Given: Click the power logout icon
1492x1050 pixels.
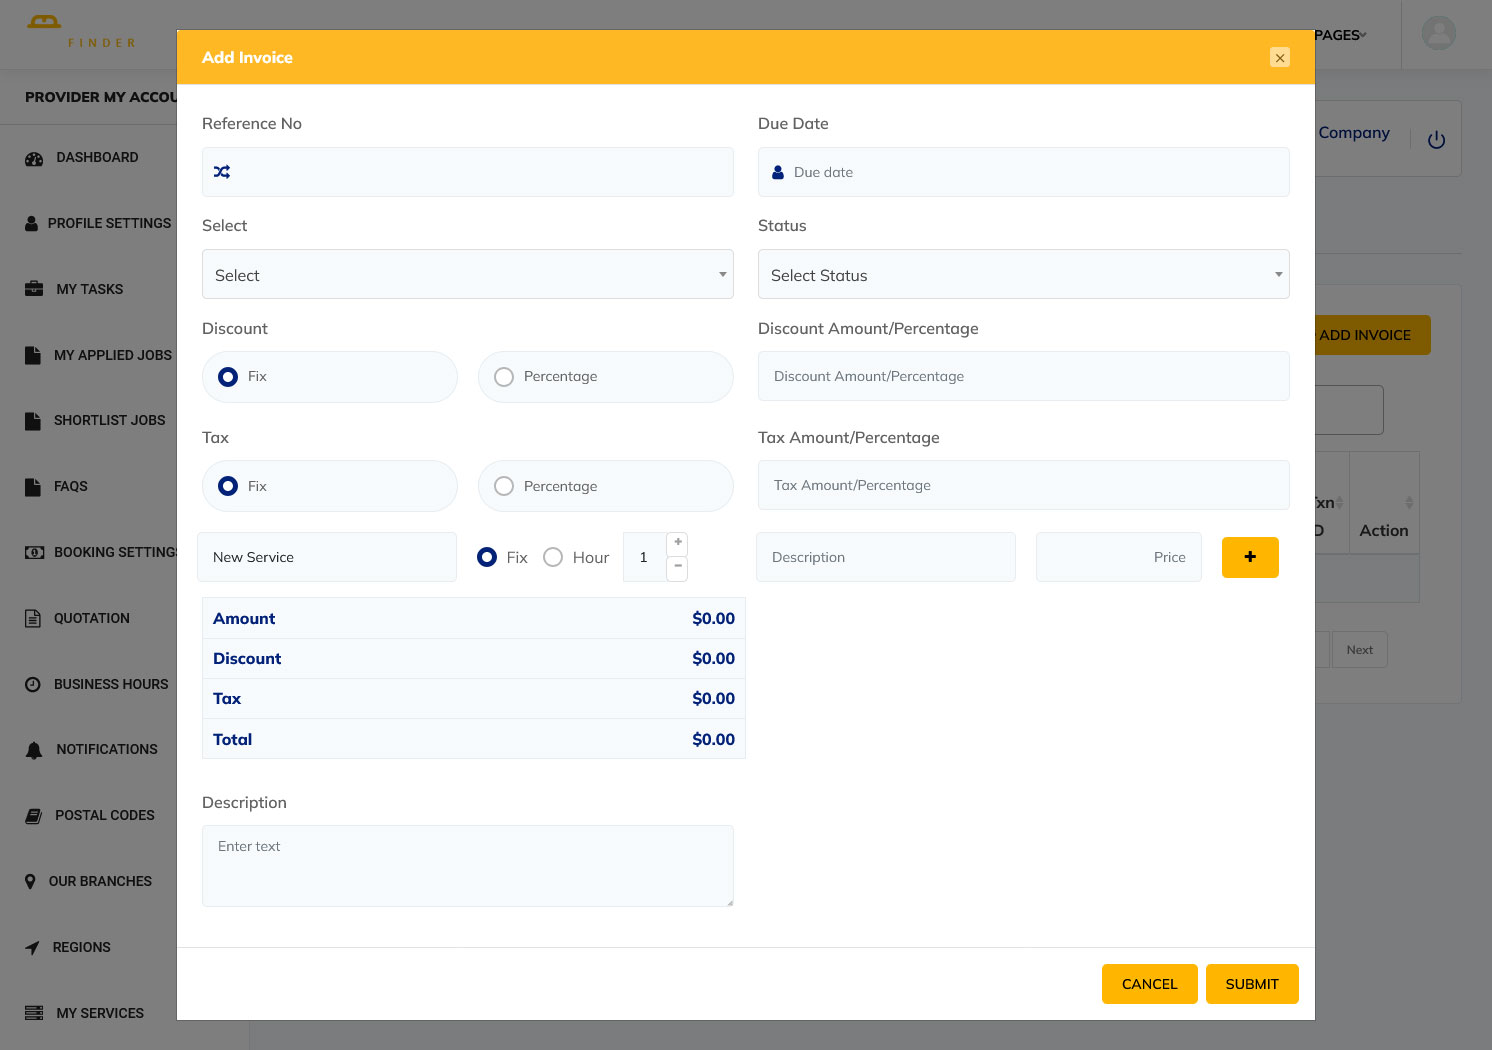Looking at the screenshot, I should (1436, 140).
